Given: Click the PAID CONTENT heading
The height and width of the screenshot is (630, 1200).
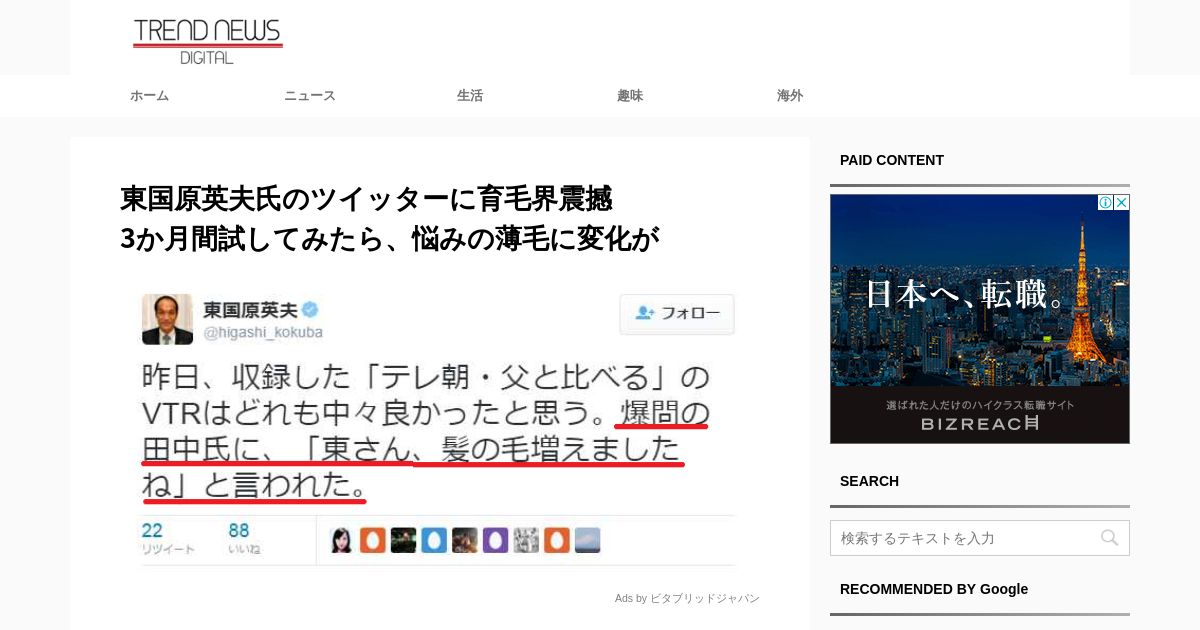Looking at the screenshot, I should point(892,160).
